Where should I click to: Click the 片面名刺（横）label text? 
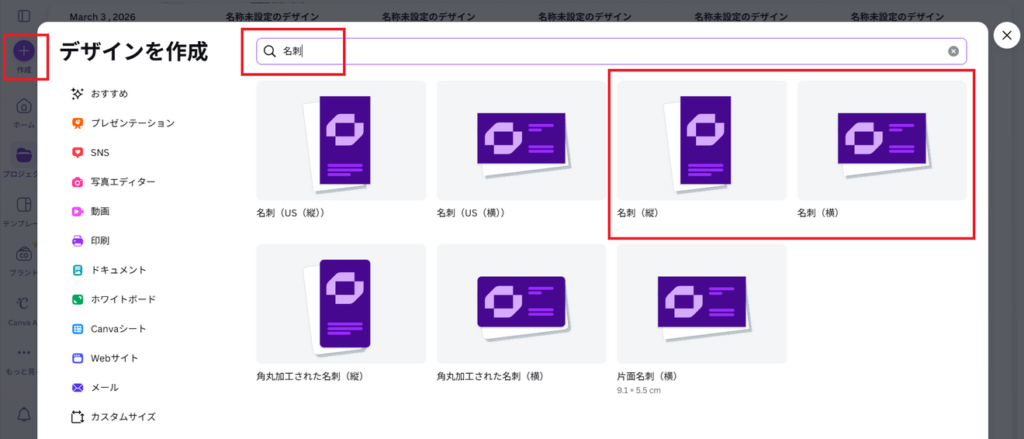(x=647, y=377)
